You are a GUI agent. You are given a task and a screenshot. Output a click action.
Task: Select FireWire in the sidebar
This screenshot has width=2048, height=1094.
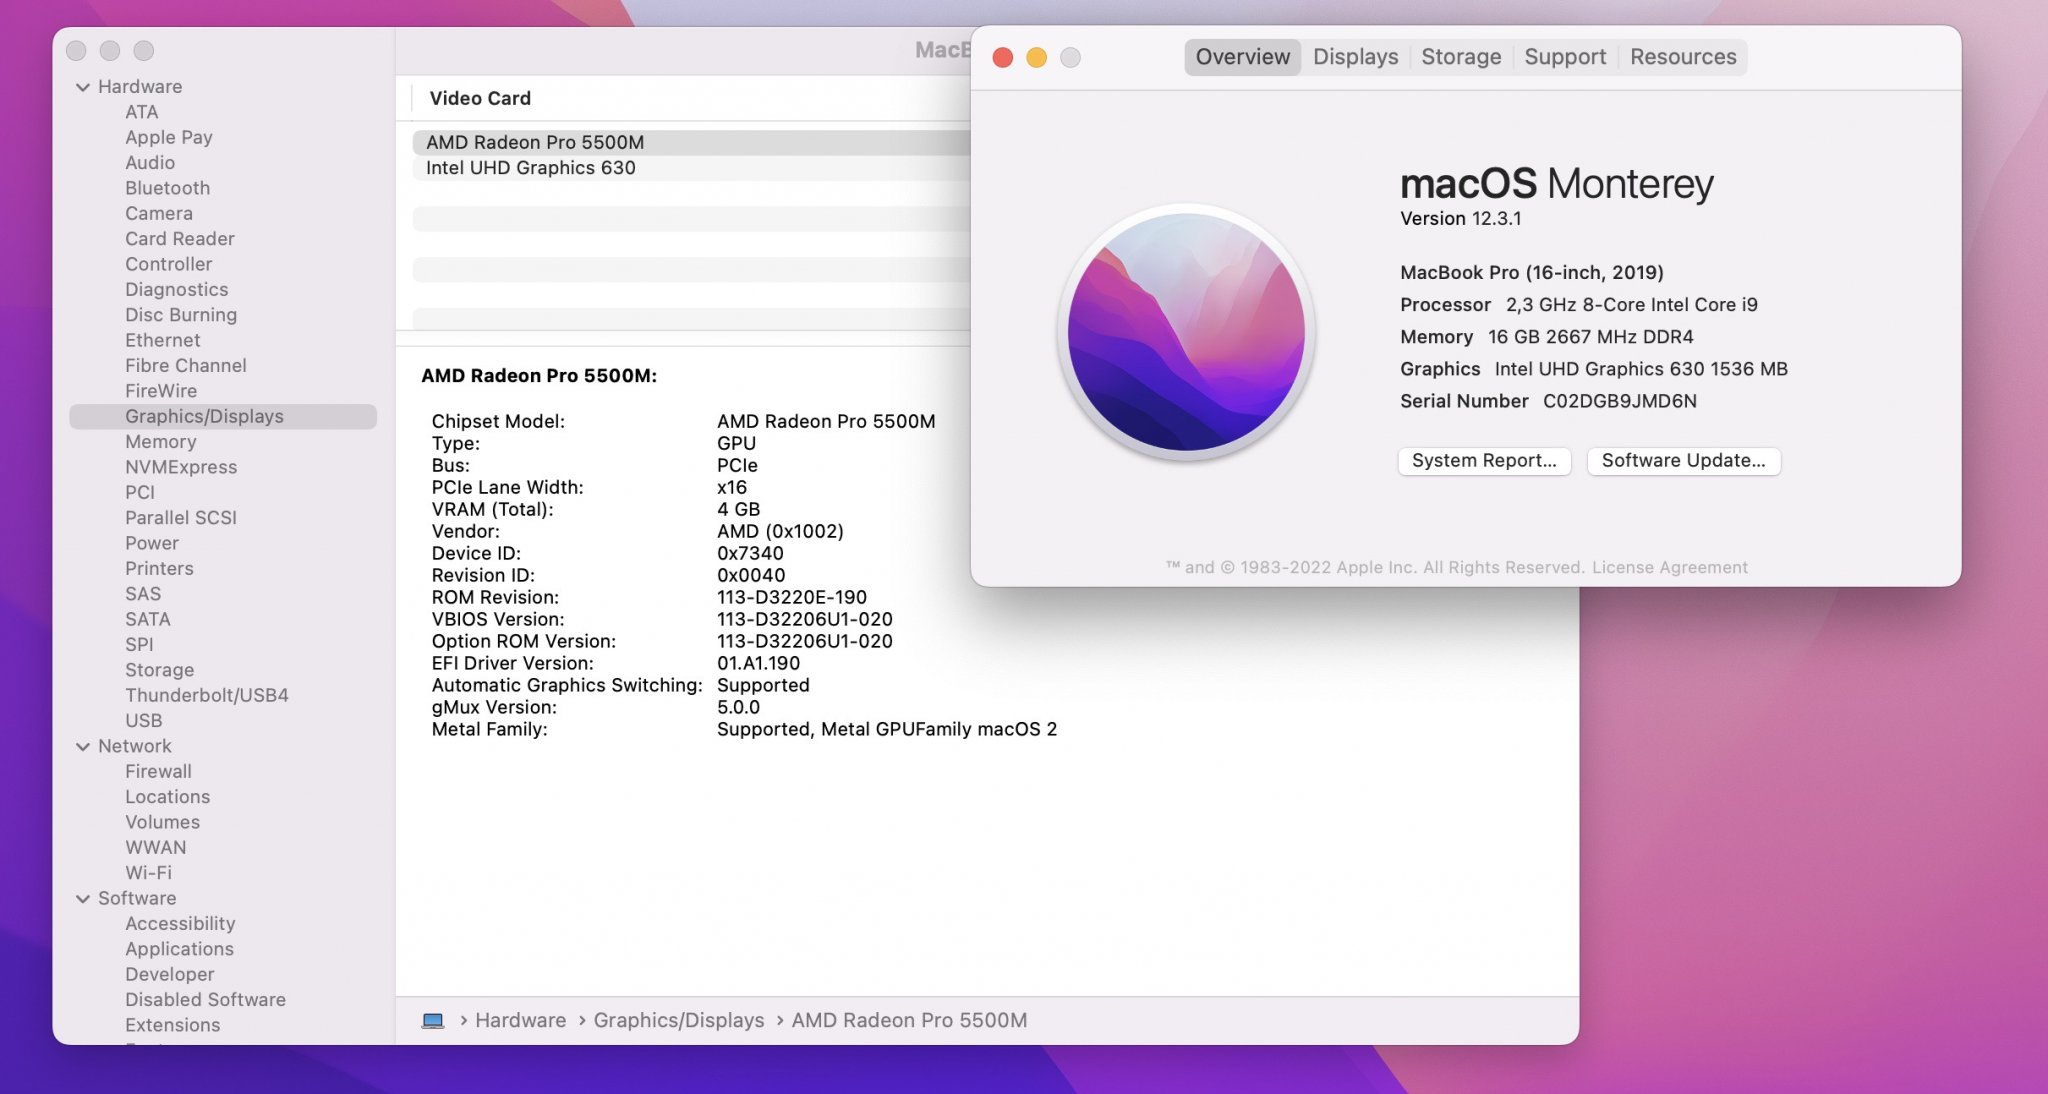(x=161, y=391)
